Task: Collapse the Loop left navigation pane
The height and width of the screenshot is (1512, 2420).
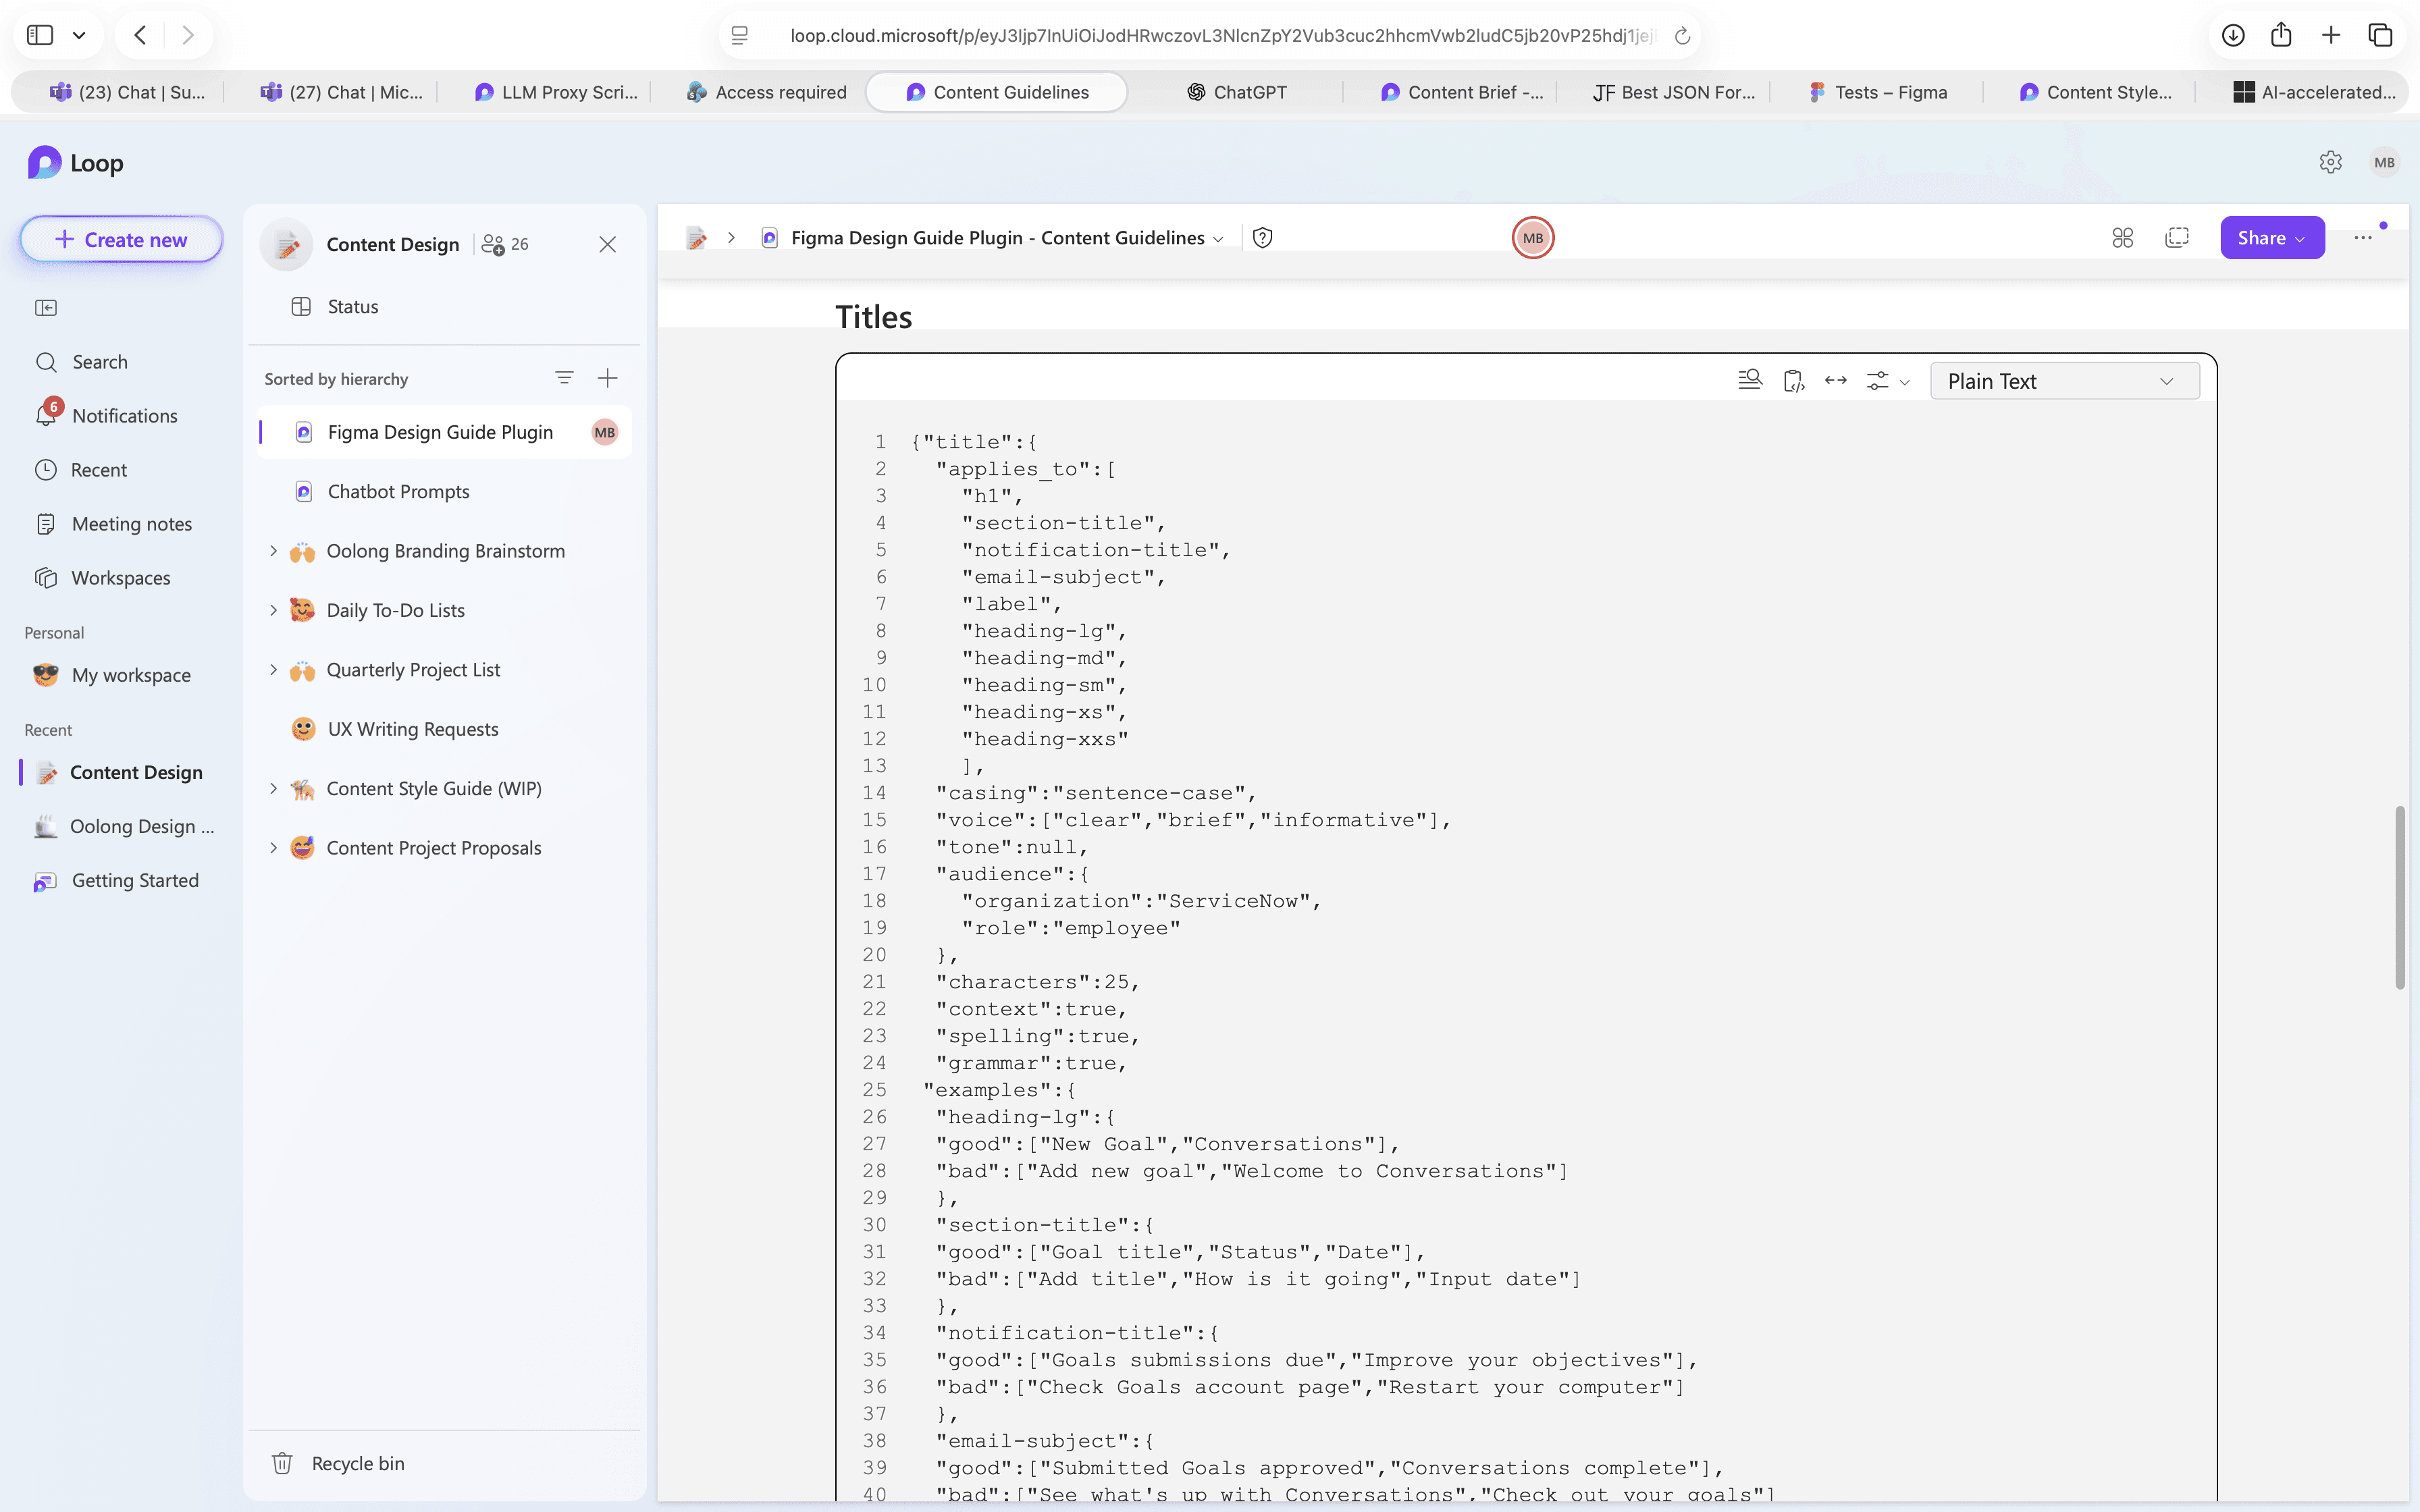Action: (x=46, y=308)
